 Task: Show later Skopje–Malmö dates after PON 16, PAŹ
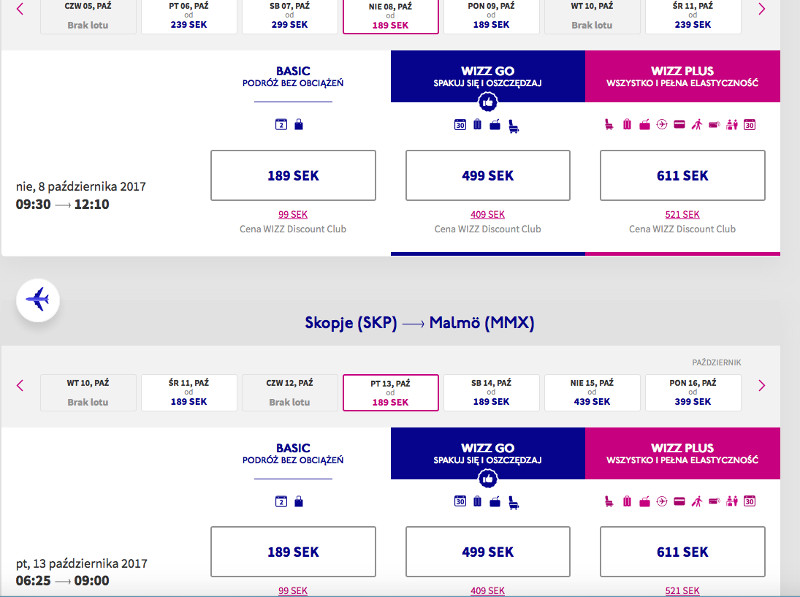tap(762, 385)
